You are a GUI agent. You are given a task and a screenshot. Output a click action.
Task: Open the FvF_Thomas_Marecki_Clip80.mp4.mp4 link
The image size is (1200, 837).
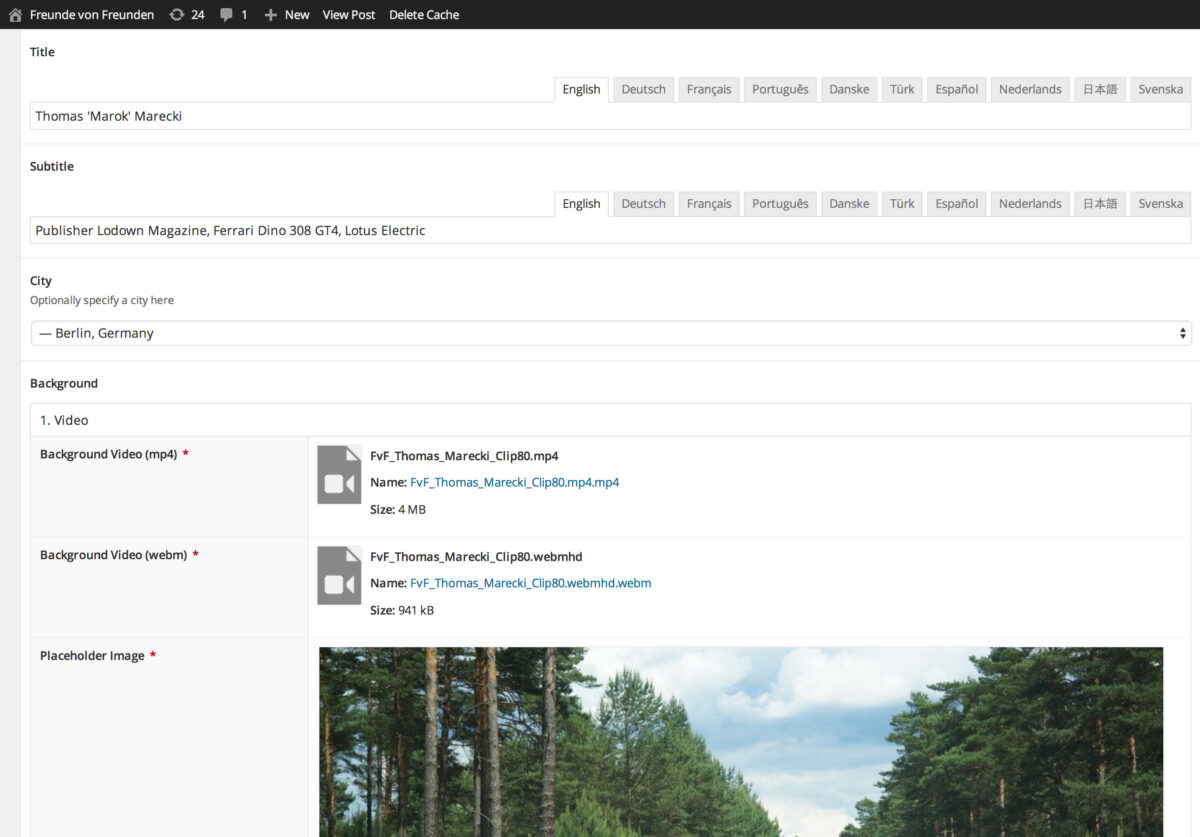tap(514, 482)
